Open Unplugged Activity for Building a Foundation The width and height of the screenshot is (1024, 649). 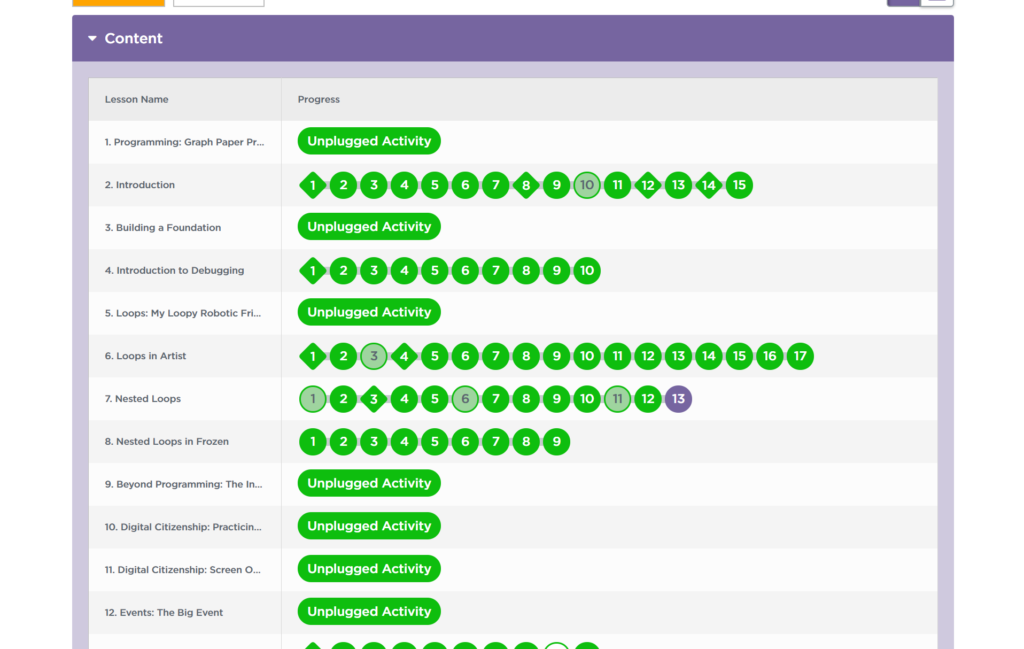point(369,227)
